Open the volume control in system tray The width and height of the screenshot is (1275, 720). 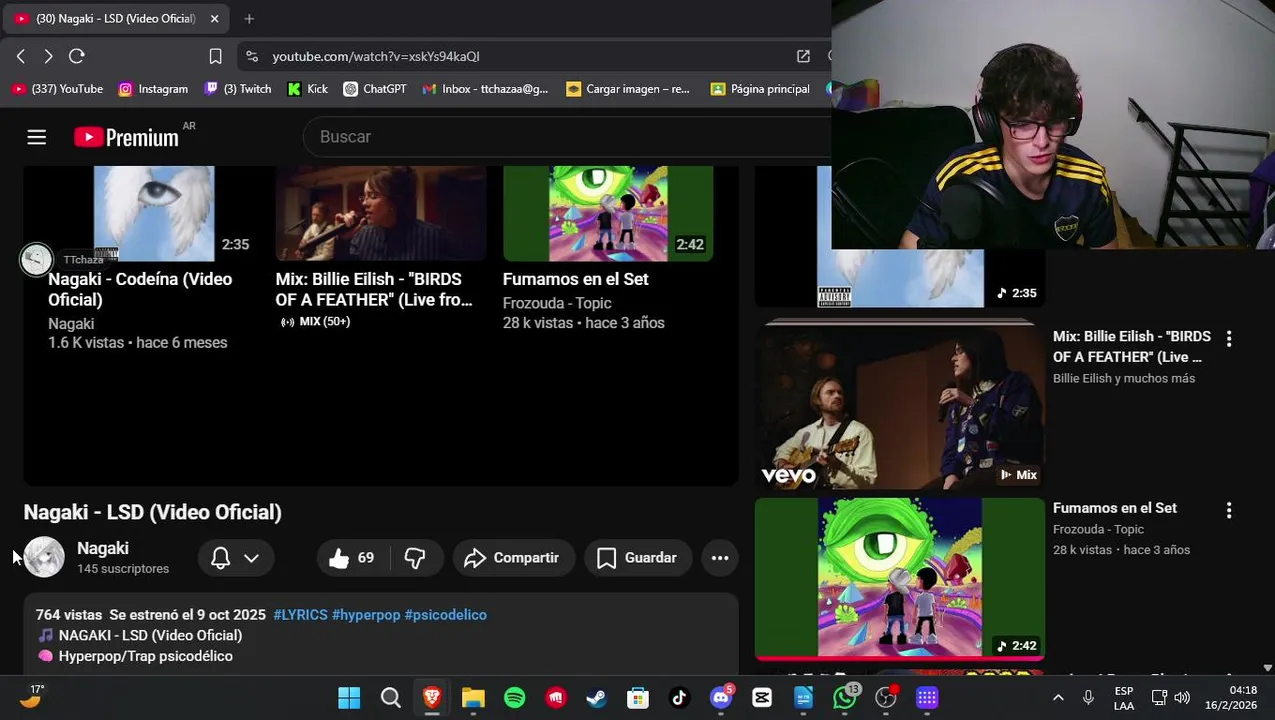point(1182,698)
